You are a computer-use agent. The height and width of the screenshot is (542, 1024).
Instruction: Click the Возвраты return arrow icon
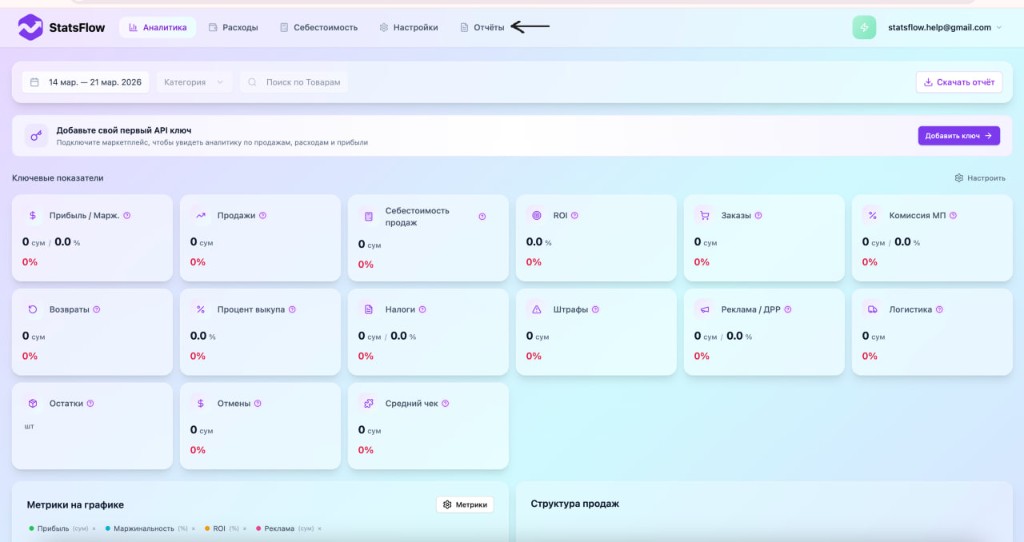click(x=33, y=310)
